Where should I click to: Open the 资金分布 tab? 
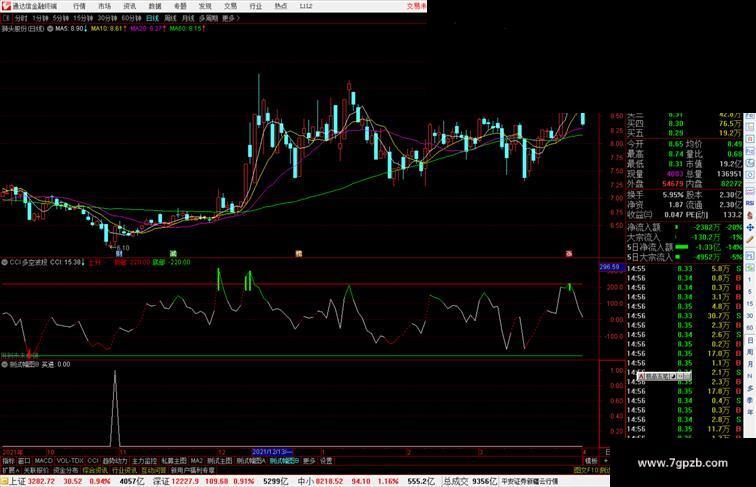point(66,470)
